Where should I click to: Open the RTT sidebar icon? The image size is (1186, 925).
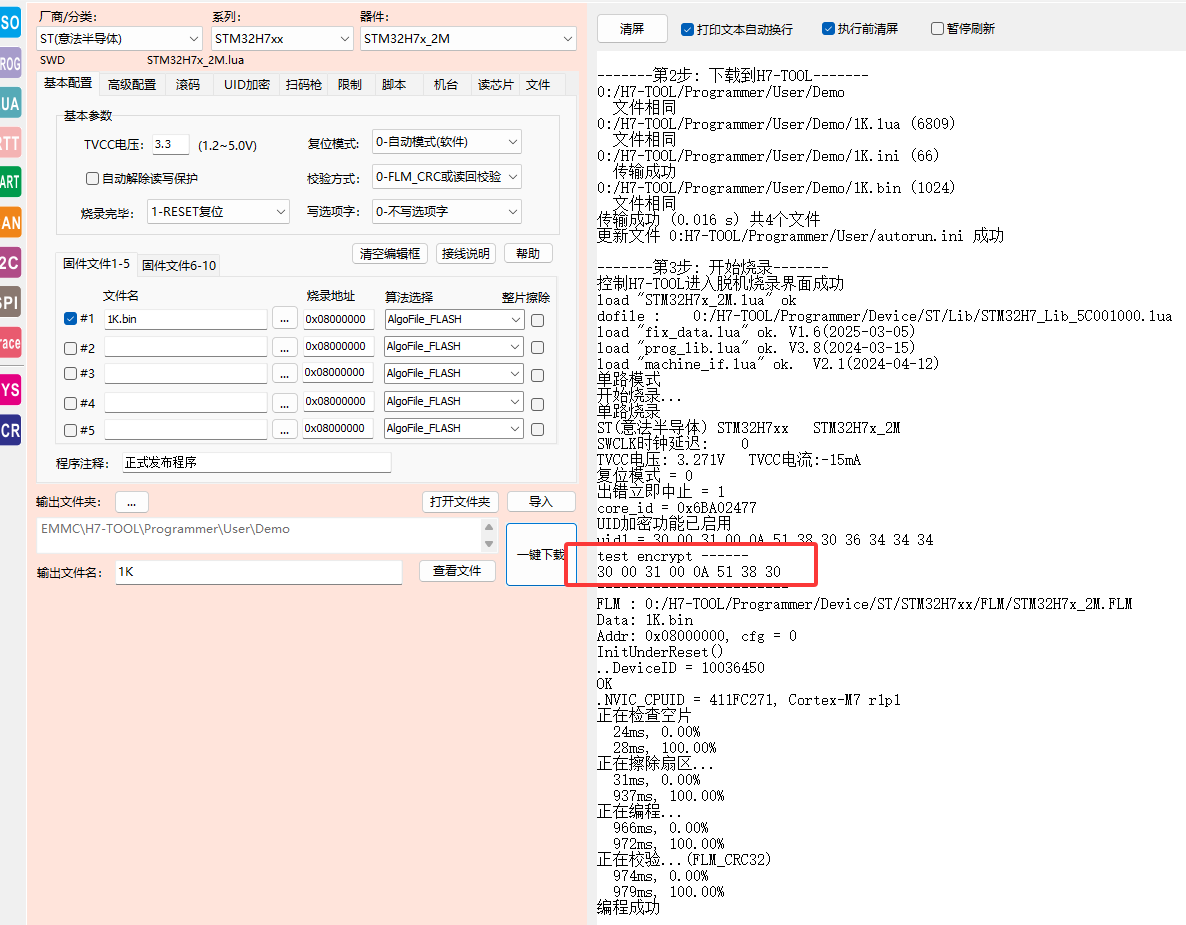tap(10, 142)
